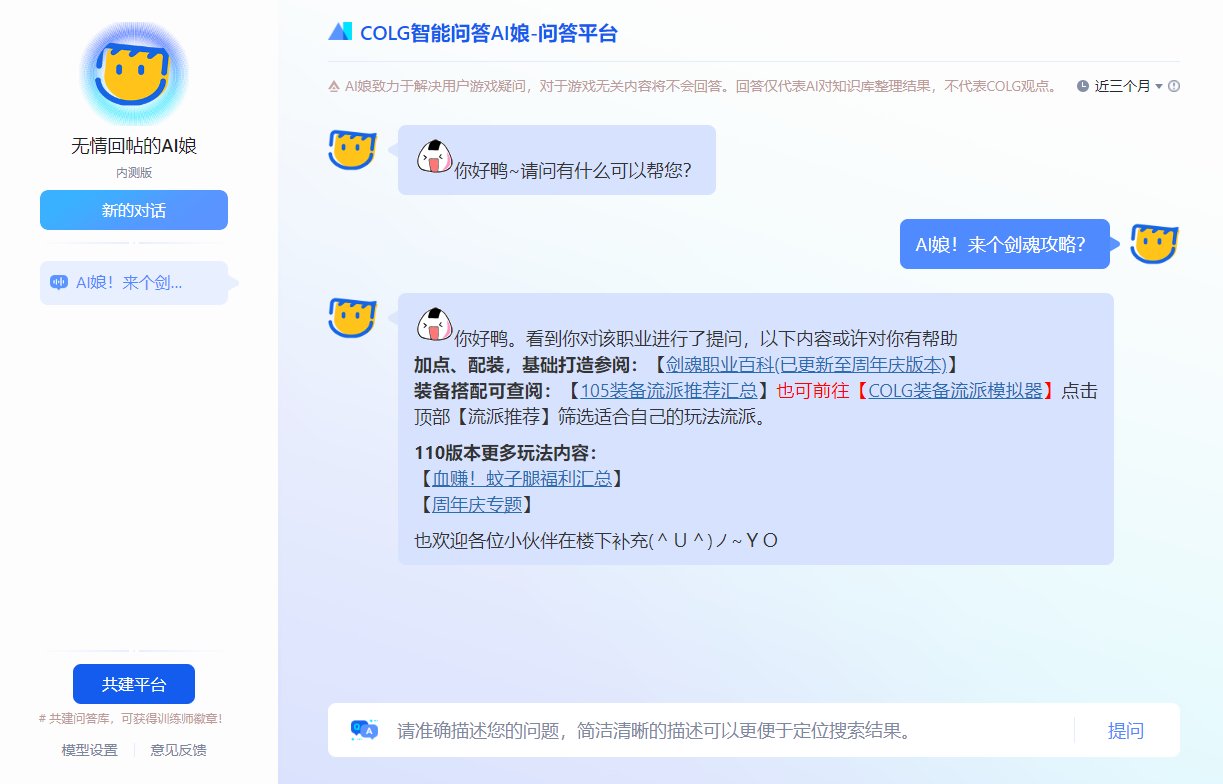Start a 新的对话
The image size is (1223, 784).
click(134, 210)
